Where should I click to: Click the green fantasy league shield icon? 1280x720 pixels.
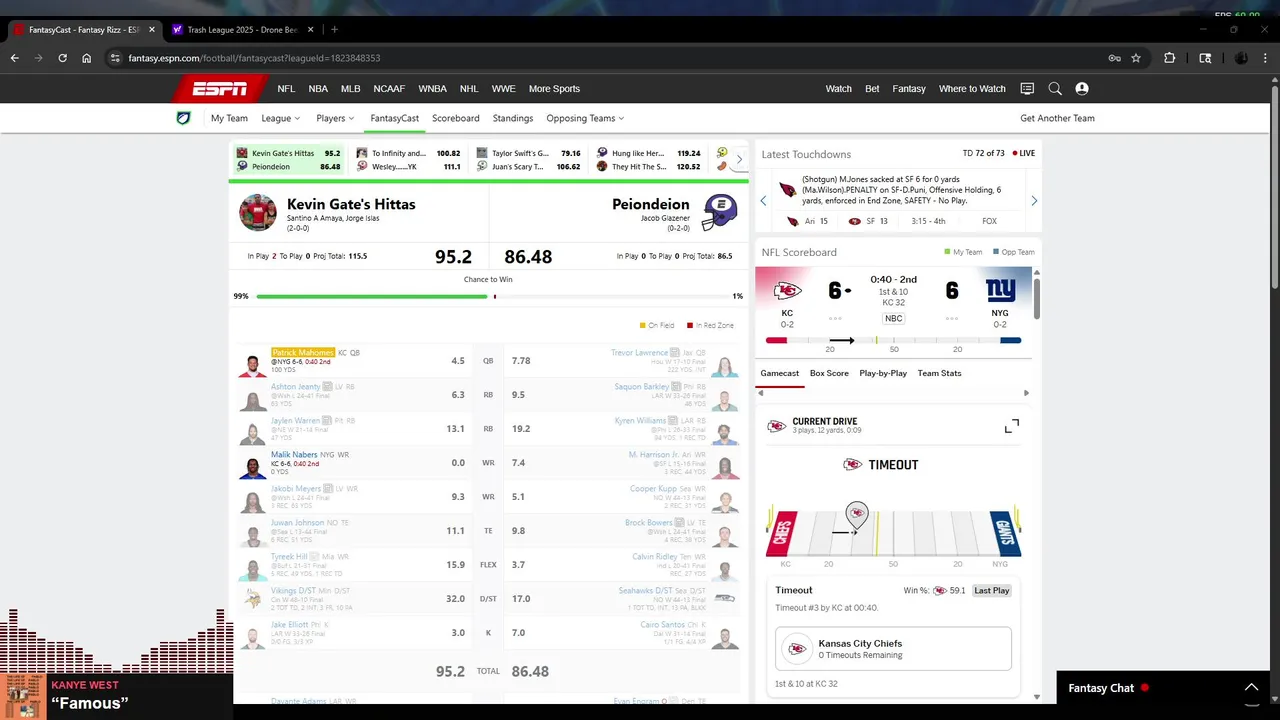(183, 118)
